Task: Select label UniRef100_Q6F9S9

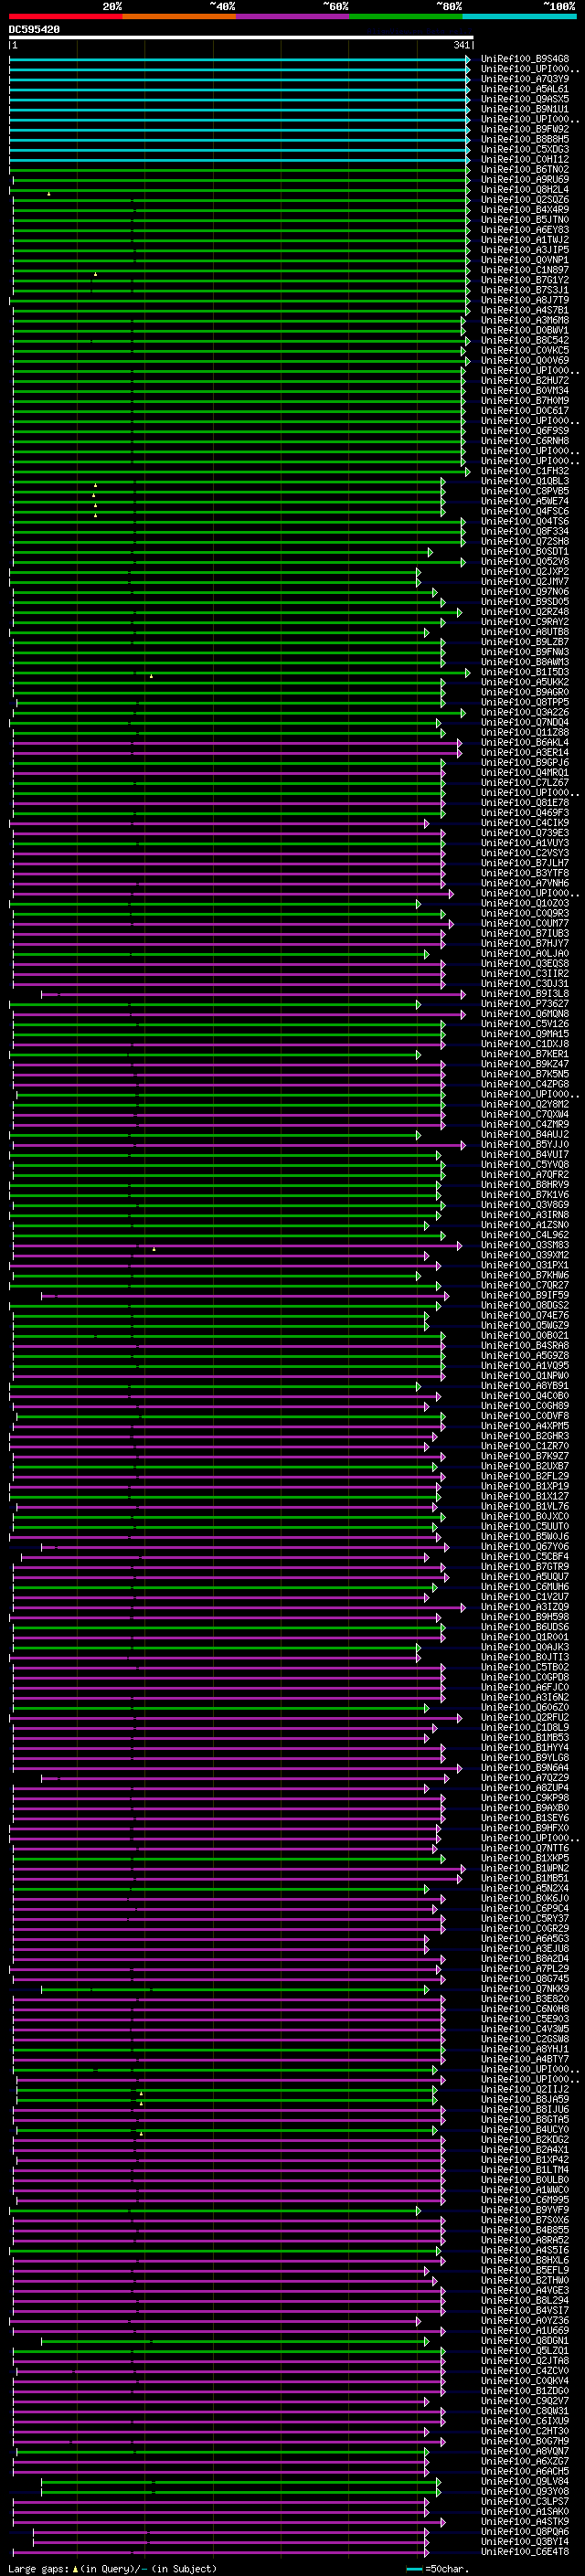Action: 524,430
